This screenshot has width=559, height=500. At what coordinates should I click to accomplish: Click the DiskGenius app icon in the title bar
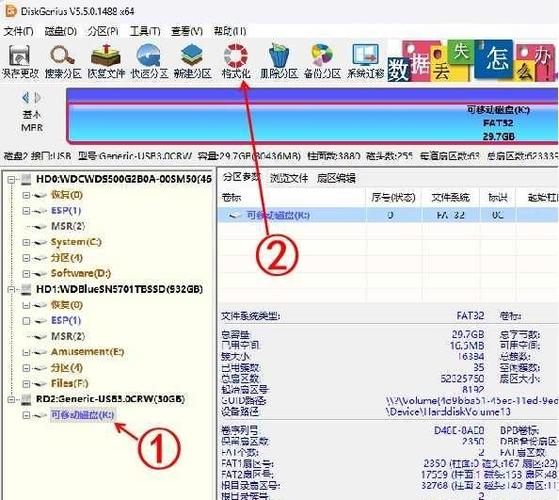10,11
